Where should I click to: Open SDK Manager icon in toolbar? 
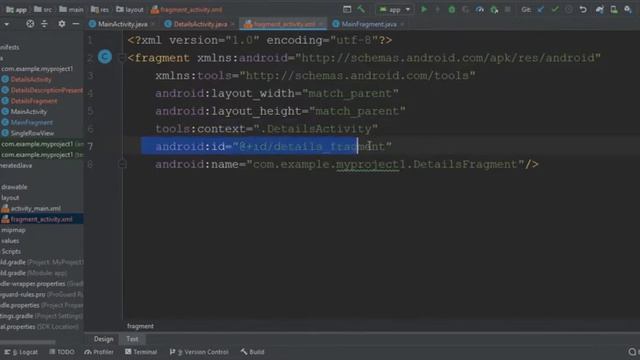(x=628, y=9)
